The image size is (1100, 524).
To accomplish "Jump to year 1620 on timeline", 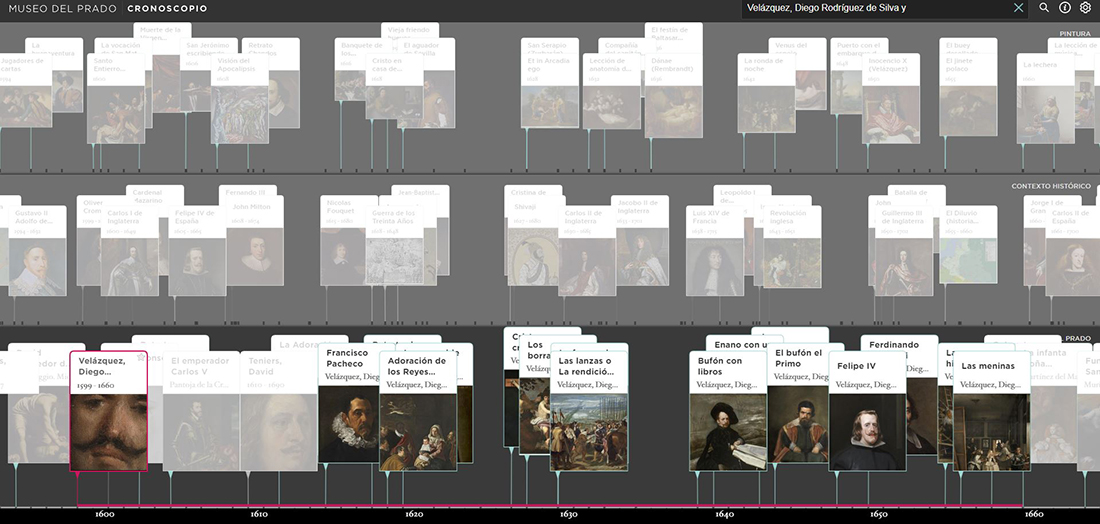I will 414,515.
